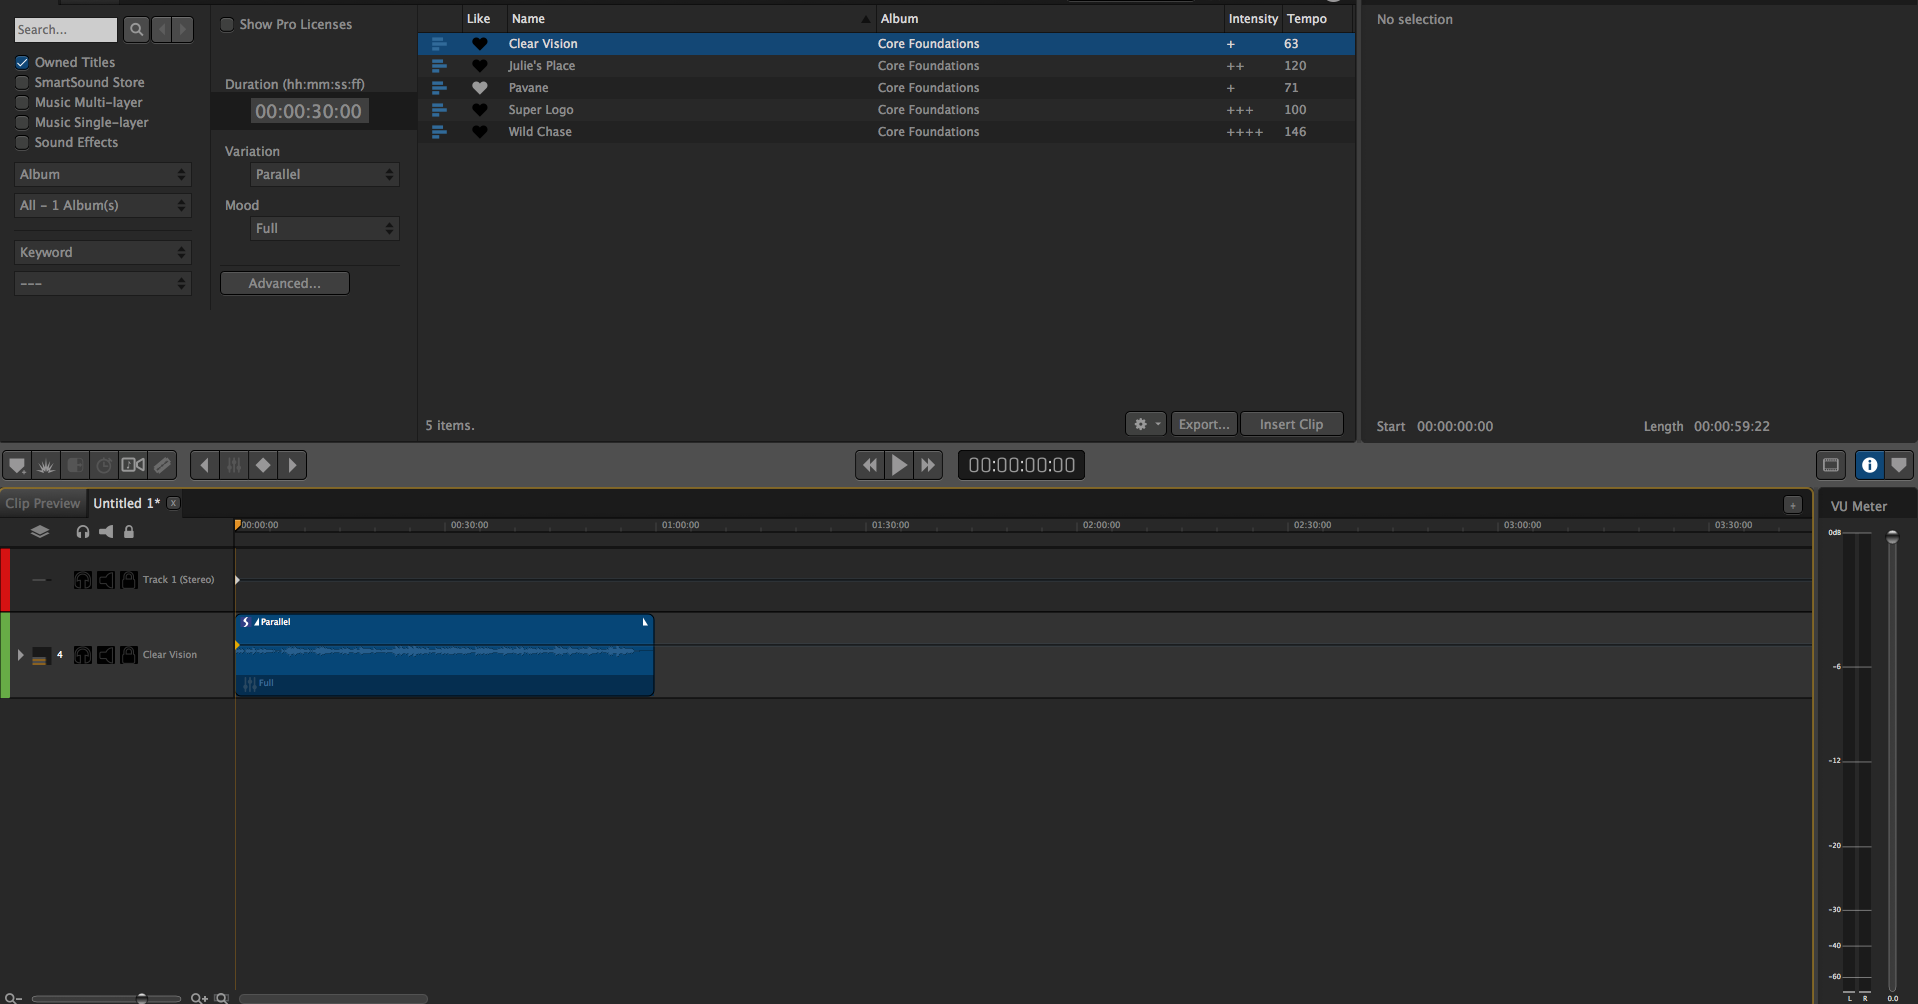Screen dimensions: 1918x1004
Task: Check the Music Single-layer filter
Action: pos(22,122)
